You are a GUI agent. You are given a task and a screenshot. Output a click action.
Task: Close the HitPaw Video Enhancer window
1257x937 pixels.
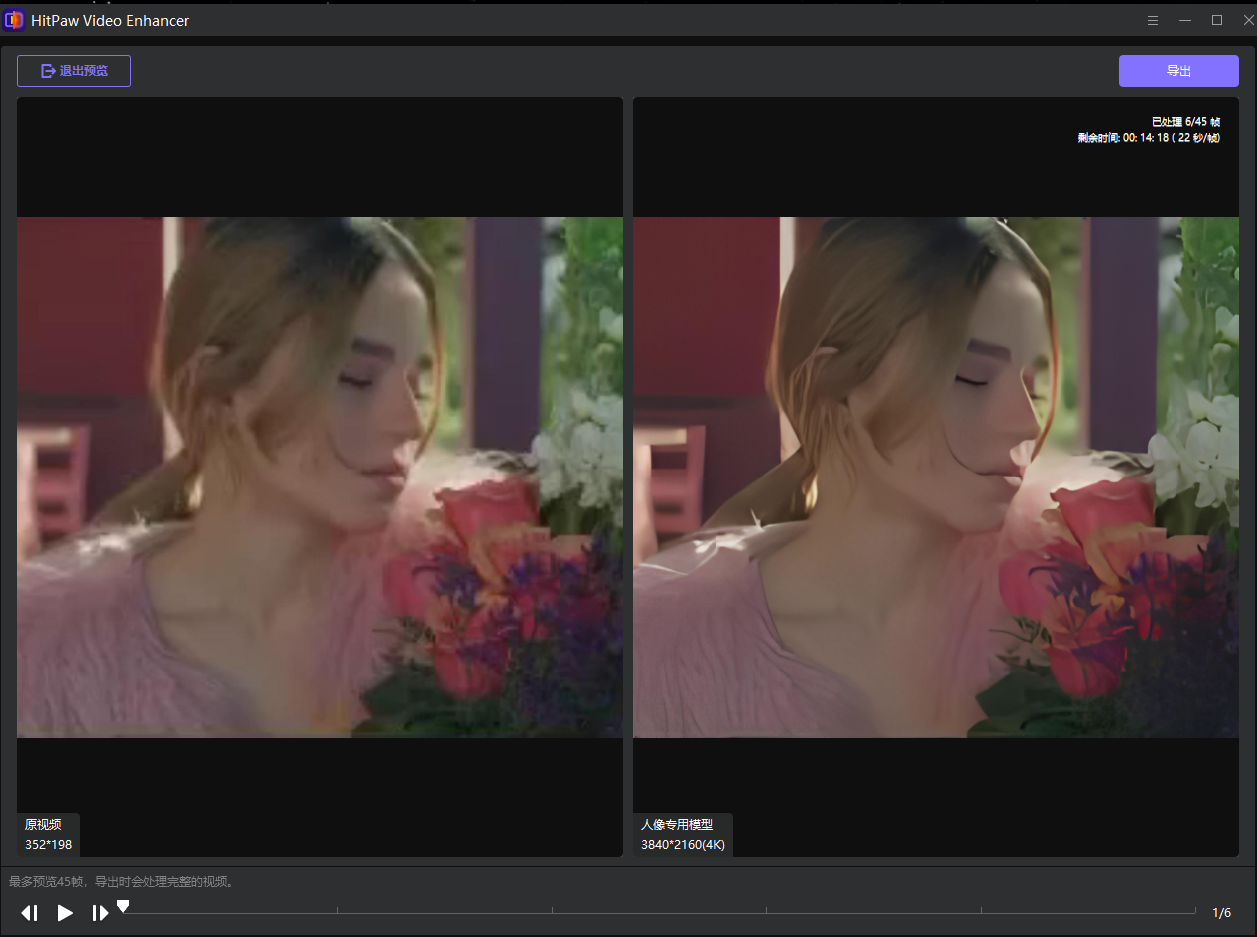click(x=1247, y=20)
